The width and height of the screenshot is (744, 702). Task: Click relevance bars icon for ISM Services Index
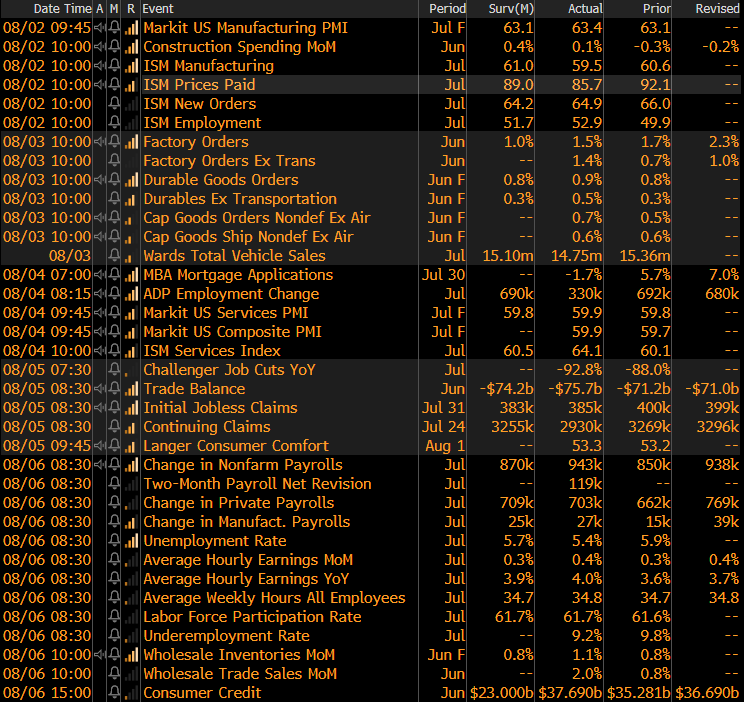[x=131, y=351]
